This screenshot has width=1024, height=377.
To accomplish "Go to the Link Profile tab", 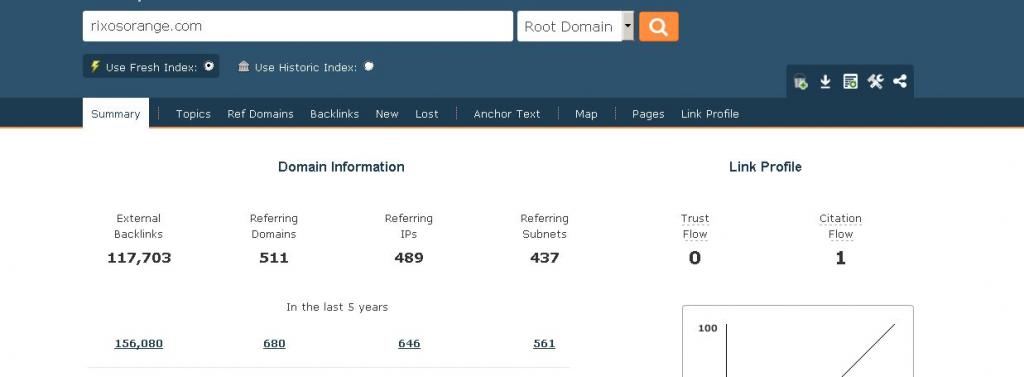I will (710, 114).
